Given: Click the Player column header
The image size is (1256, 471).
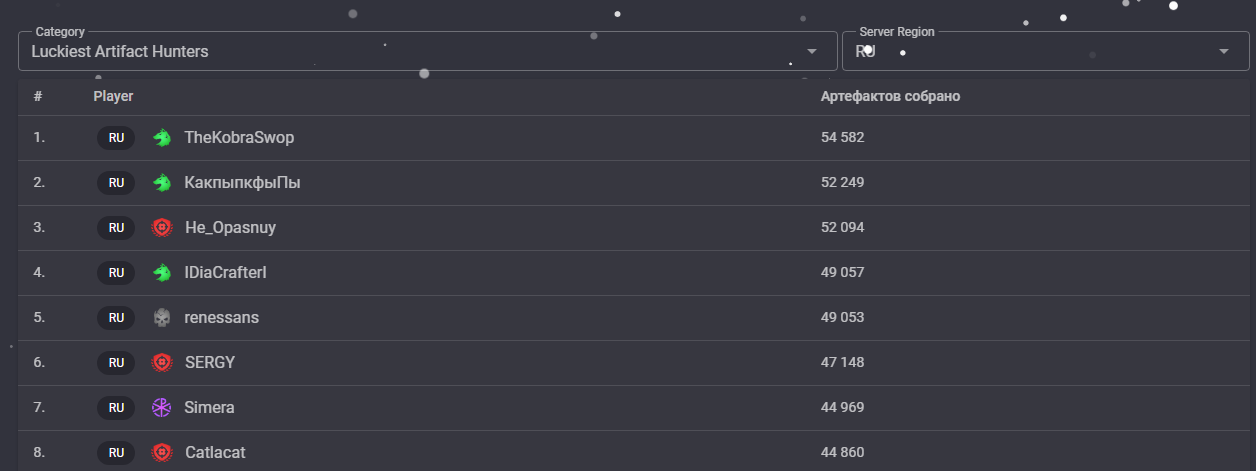Looking at the screenshot, I should (113, 96).
